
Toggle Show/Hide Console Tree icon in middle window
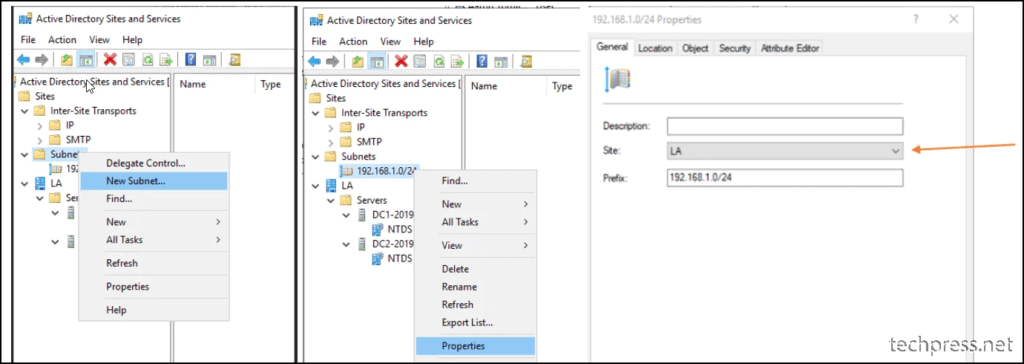(377, 61)
